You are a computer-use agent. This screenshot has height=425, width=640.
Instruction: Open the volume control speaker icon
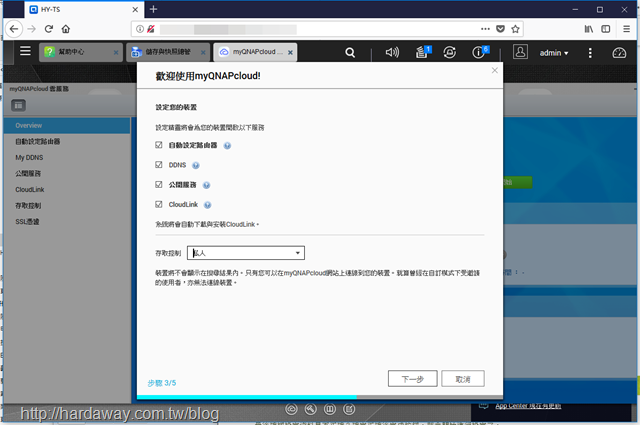tap(392, 52)
